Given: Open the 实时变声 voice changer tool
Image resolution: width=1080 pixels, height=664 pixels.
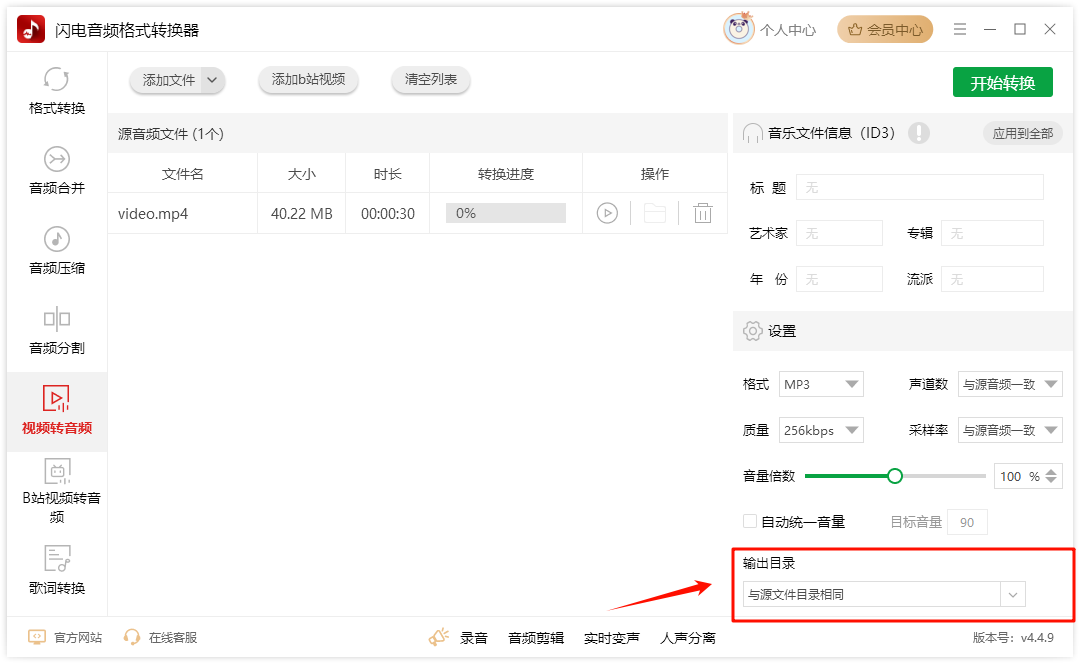Looking at the screenshot, I should pos(612,639).
